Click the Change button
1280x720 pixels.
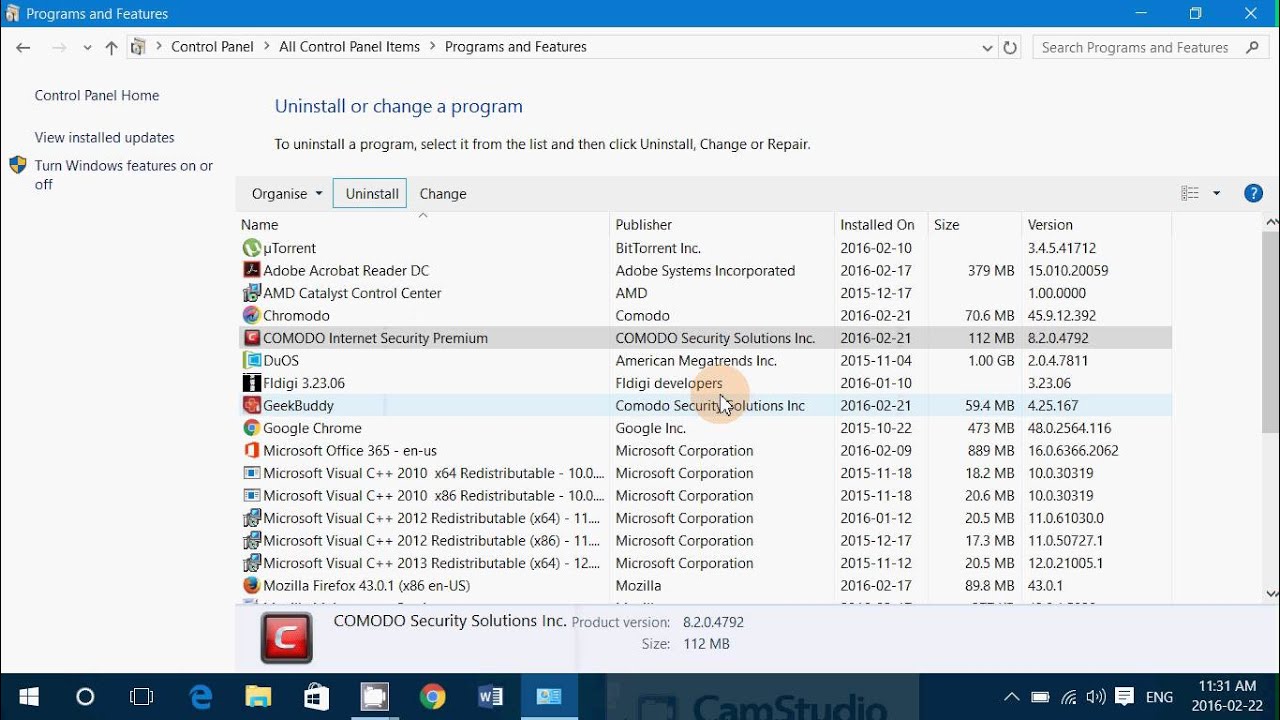point(443,194)
